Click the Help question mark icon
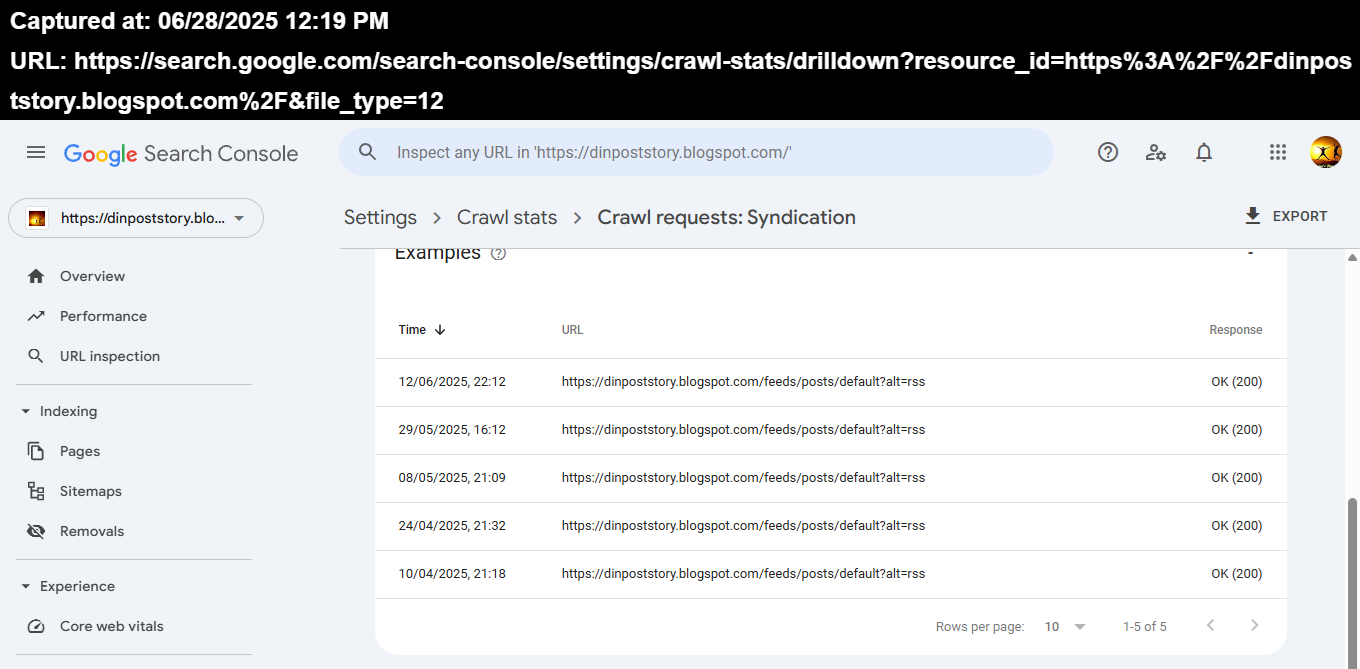 coord(1108,152)
